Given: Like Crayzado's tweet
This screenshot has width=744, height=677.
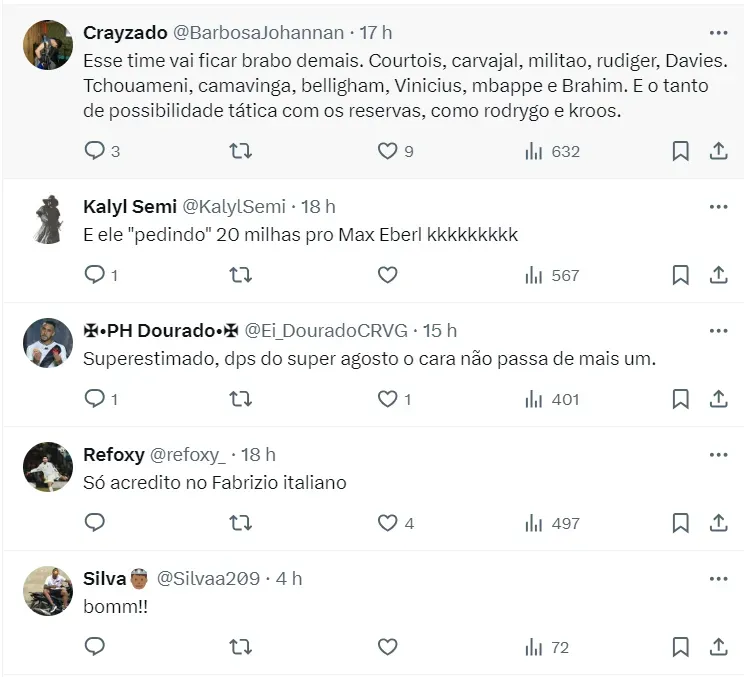Looking at the screenshot, I should click(x=387, y=151).
